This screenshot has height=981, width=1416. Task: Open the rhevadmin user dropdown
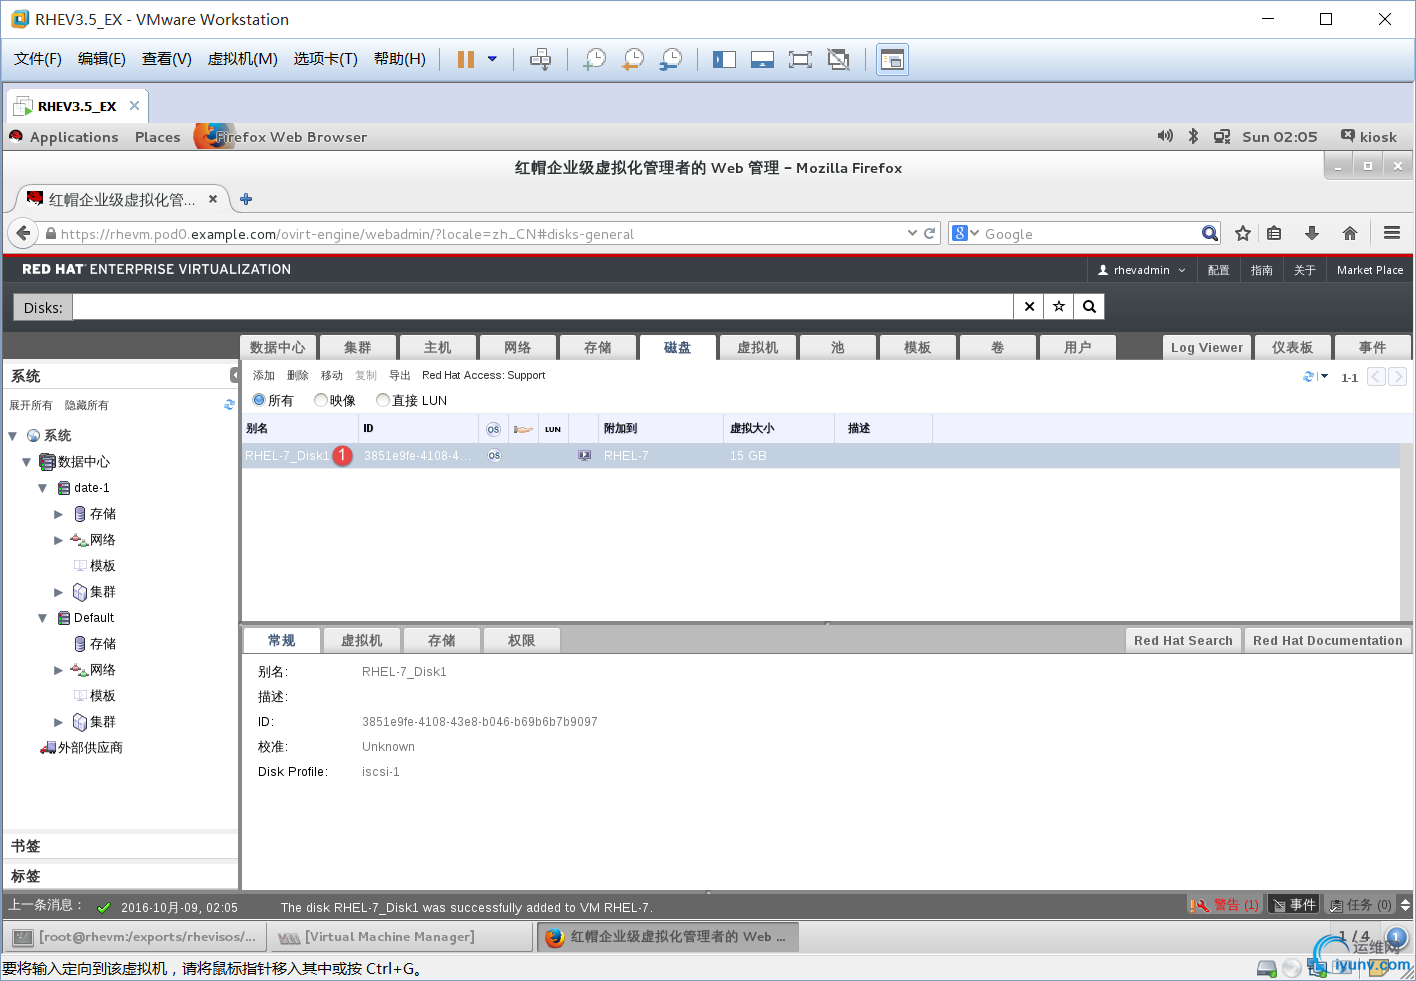tap(1142, 270)
